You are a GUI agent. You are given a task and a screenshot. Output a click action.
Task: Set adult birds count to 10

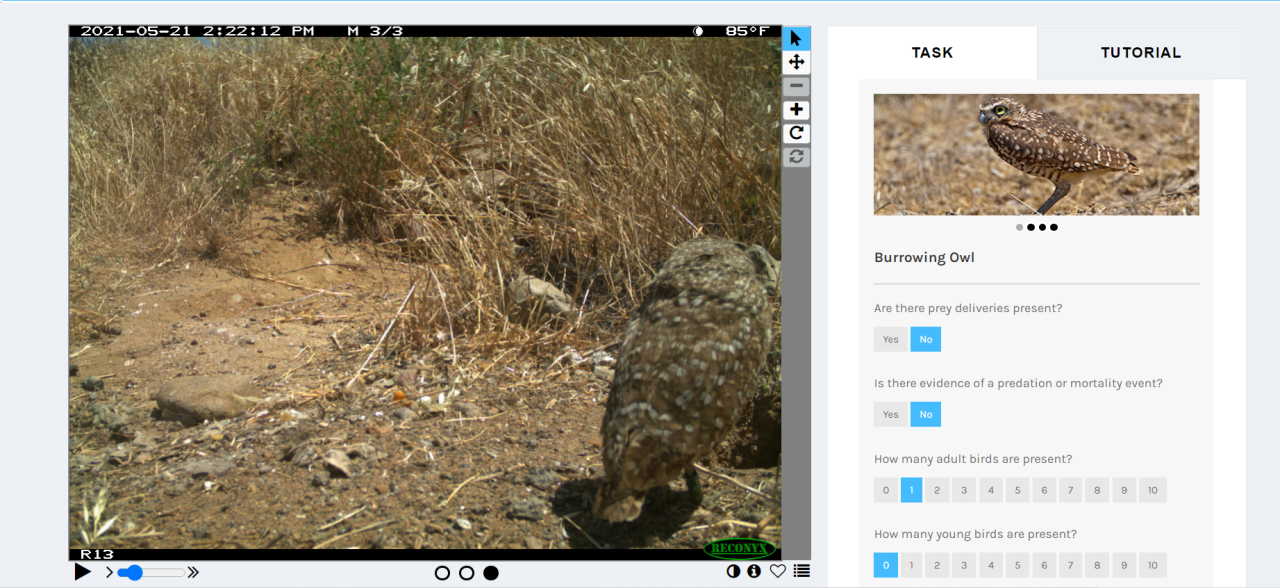1152,490
